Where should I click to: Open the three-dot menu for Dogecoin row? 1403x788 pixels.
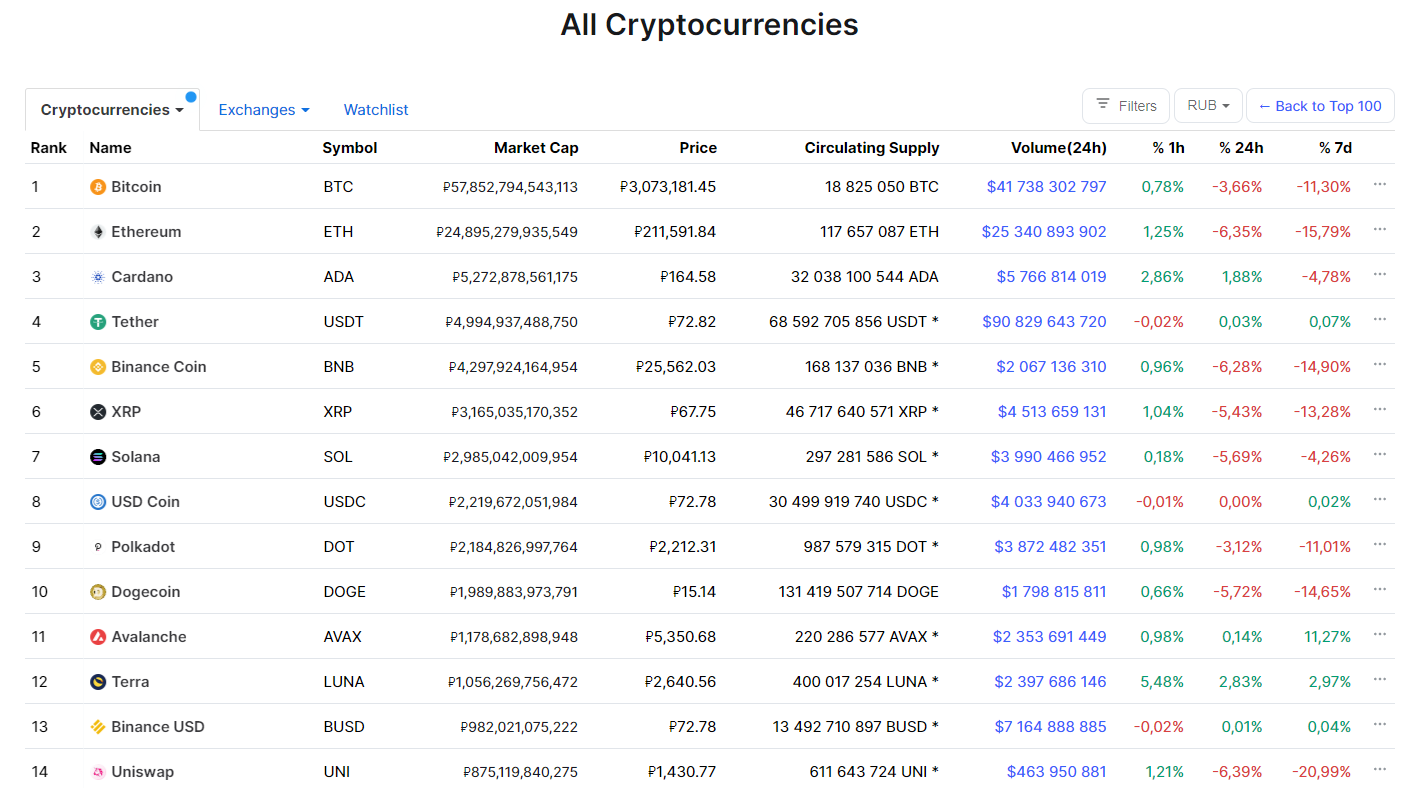(1380, 590)
